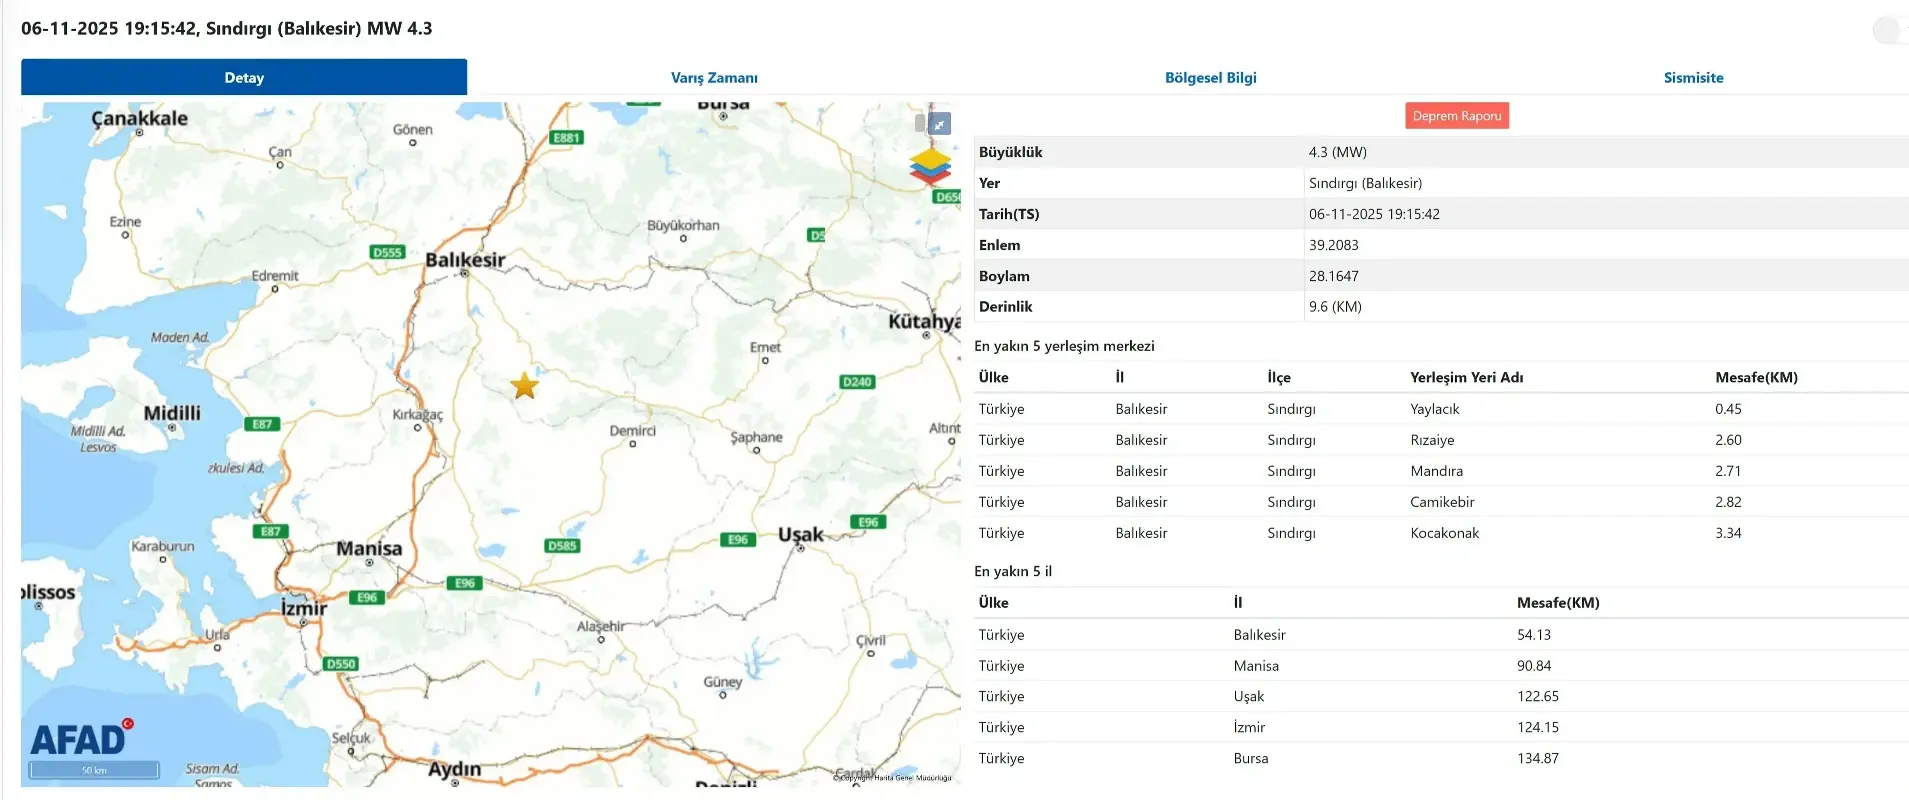Click the D585 road badge on map
Screen dimensions: 1909x800
coord(563,546)
